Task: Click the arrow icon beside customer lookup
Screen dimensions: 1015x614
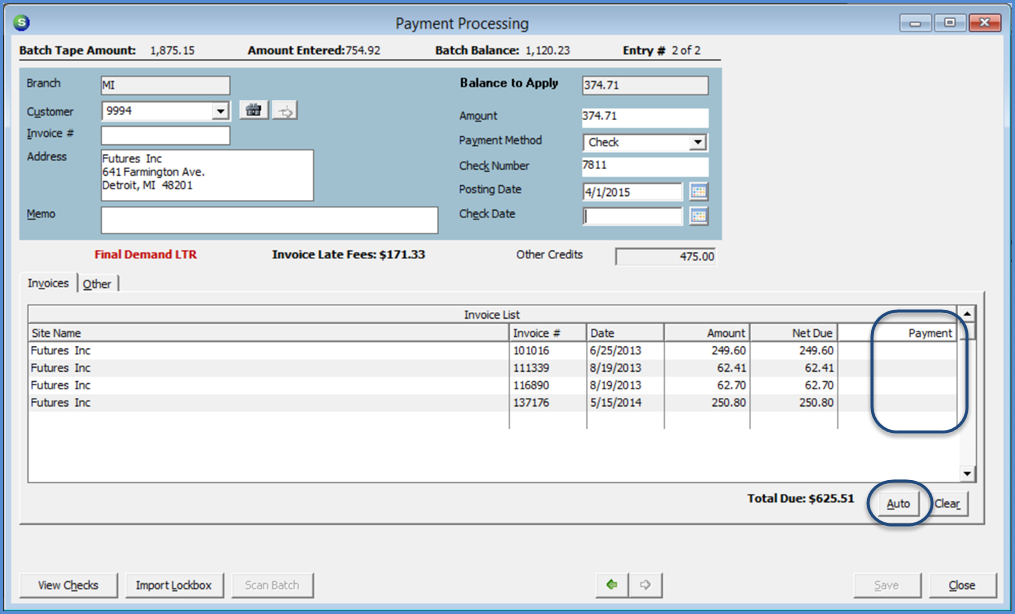Action: (285, 111)
